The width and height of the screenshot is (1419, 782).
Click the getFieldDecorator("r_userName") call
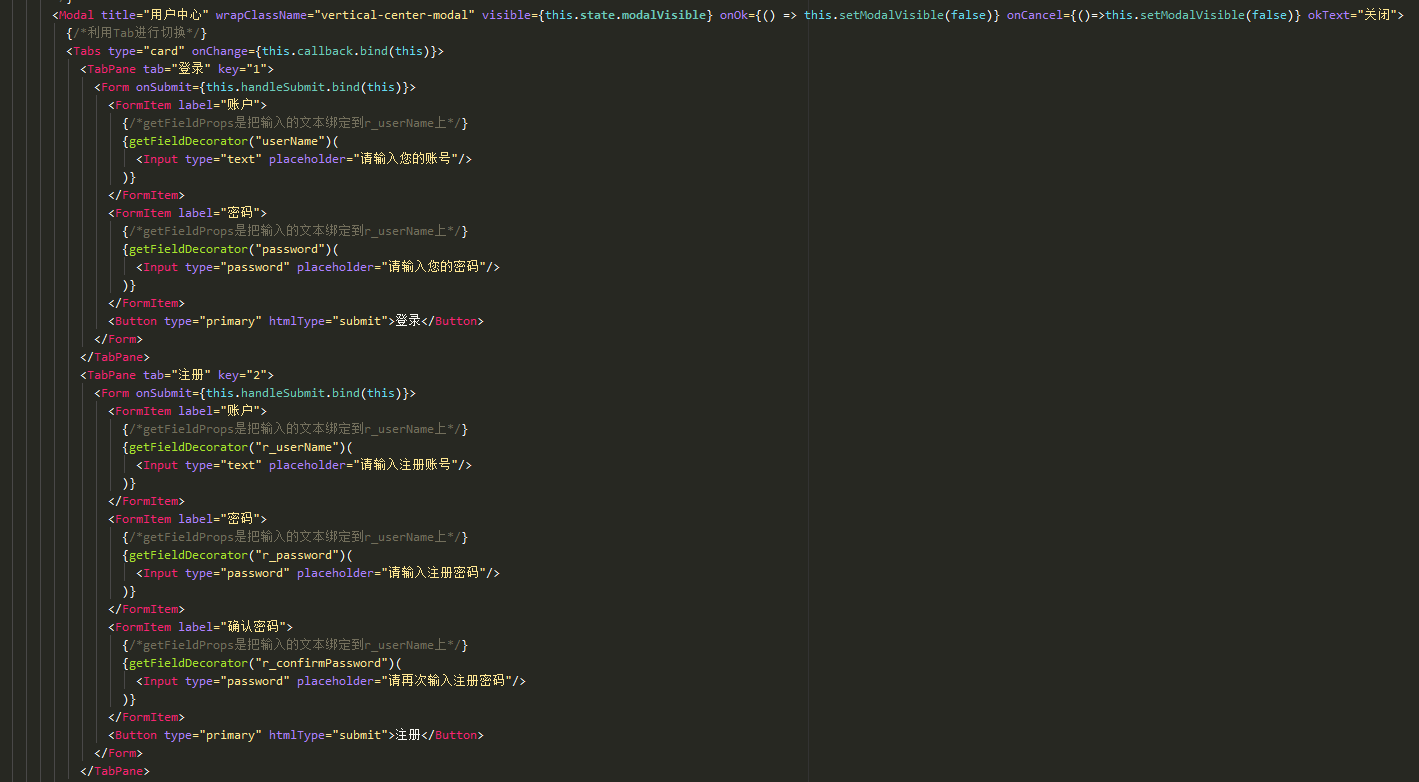click(238, 447)
